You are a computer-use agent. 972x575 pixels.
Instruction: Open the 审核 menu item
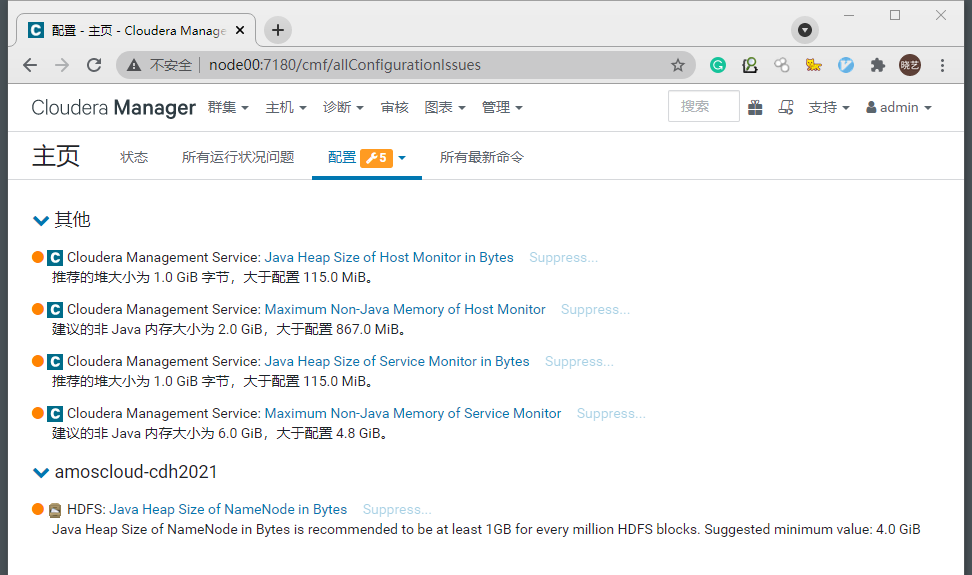(x=394, y=108)
